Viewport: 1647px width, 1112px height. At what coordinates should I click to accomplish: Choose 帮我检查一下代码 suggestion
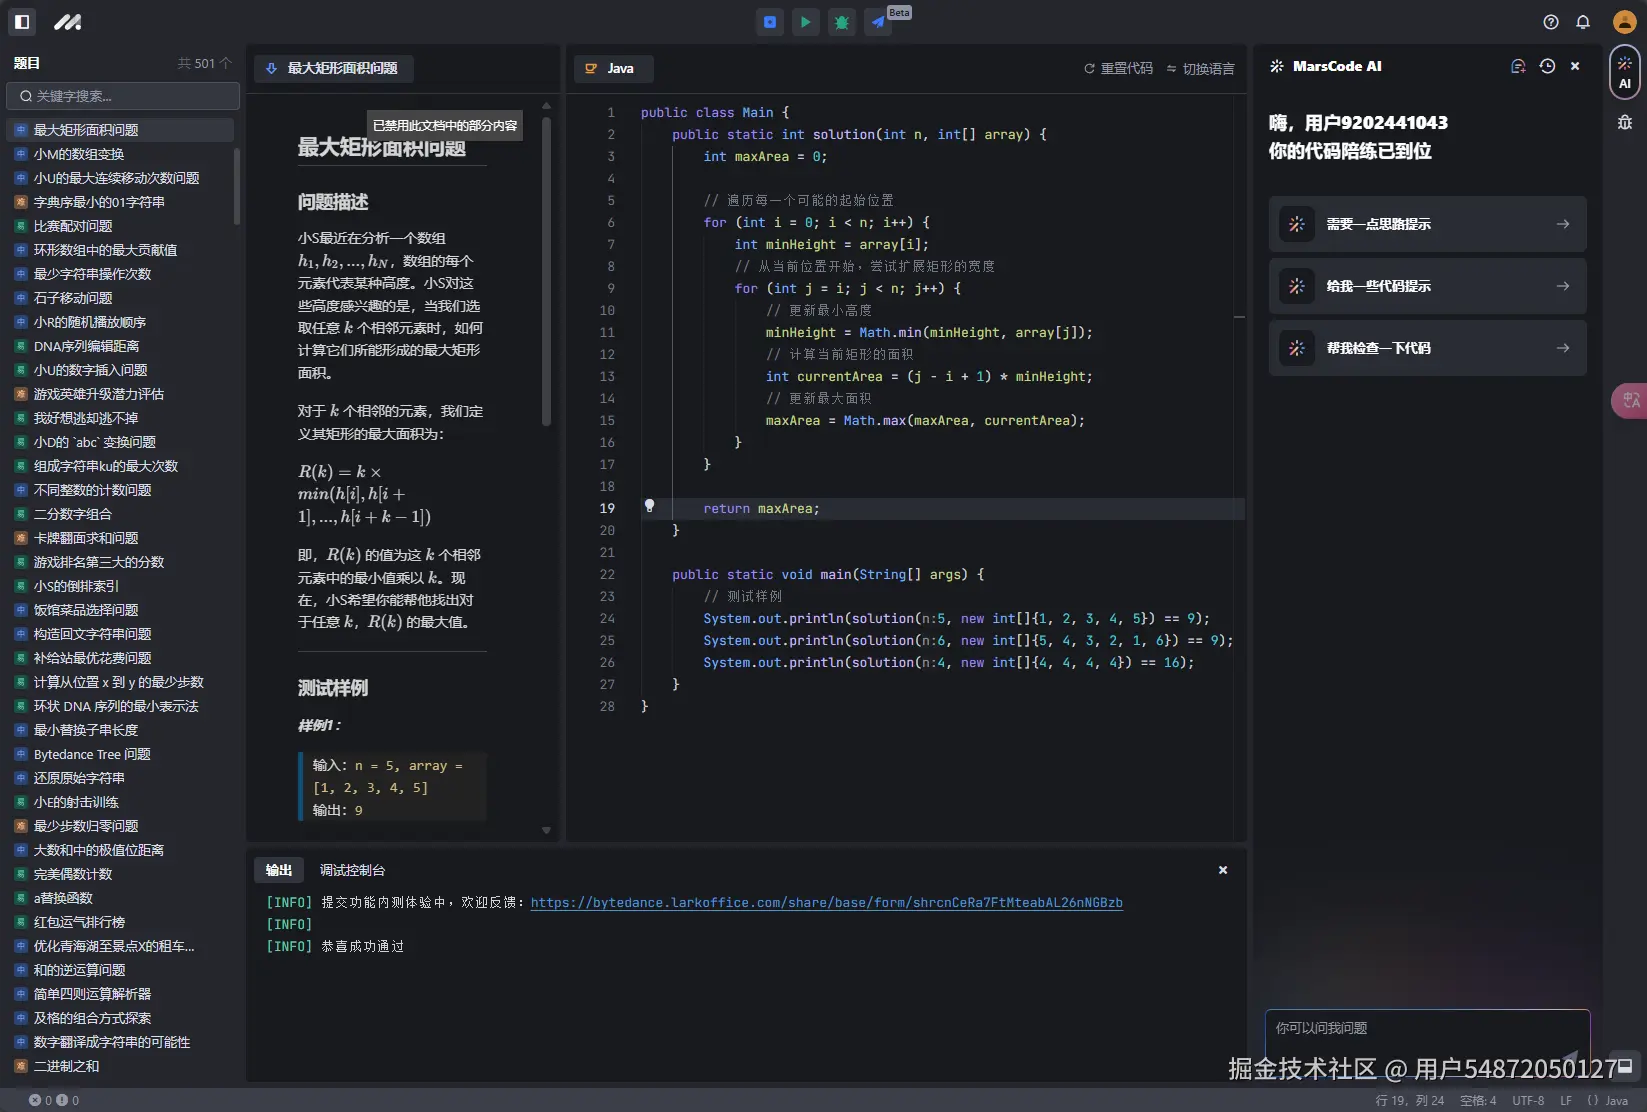pos(1427,348)
